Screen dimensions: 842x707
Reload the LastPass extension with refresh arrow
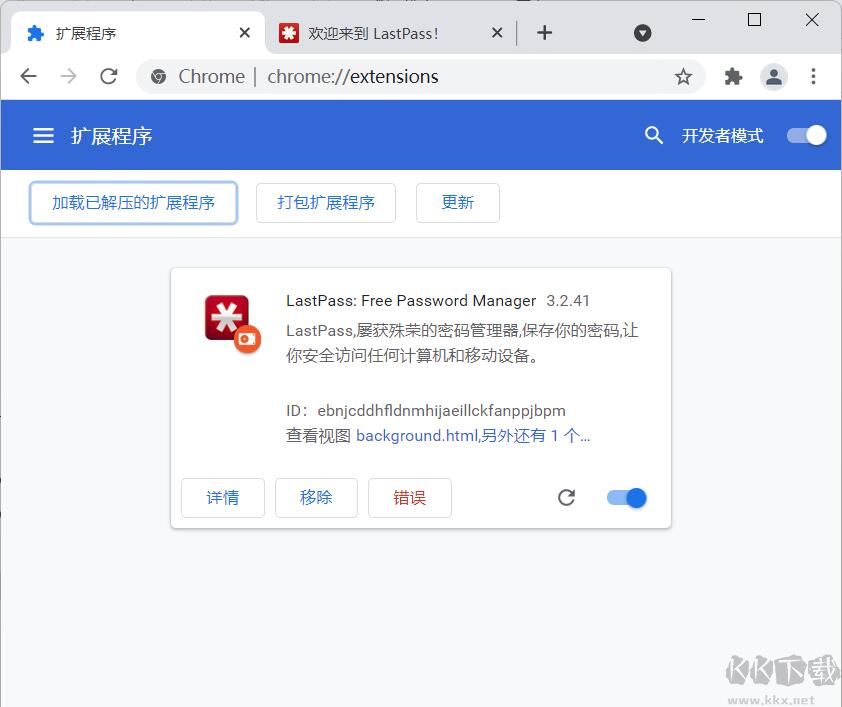[x=566, y=497]
